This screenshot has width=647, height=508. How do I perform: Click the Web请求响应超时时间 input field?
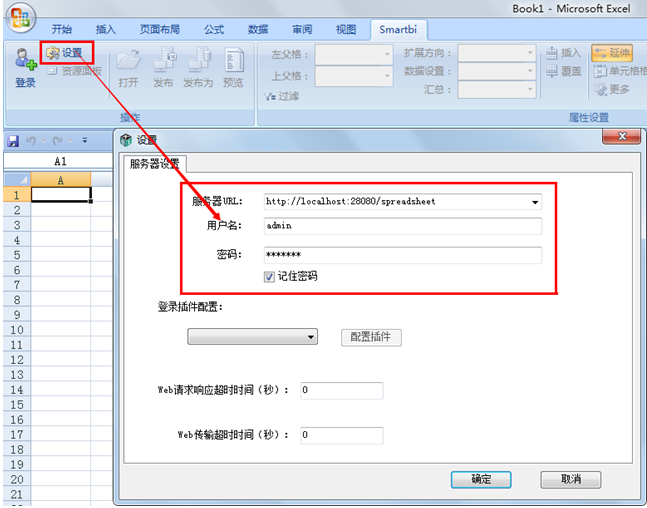point(341,390)
